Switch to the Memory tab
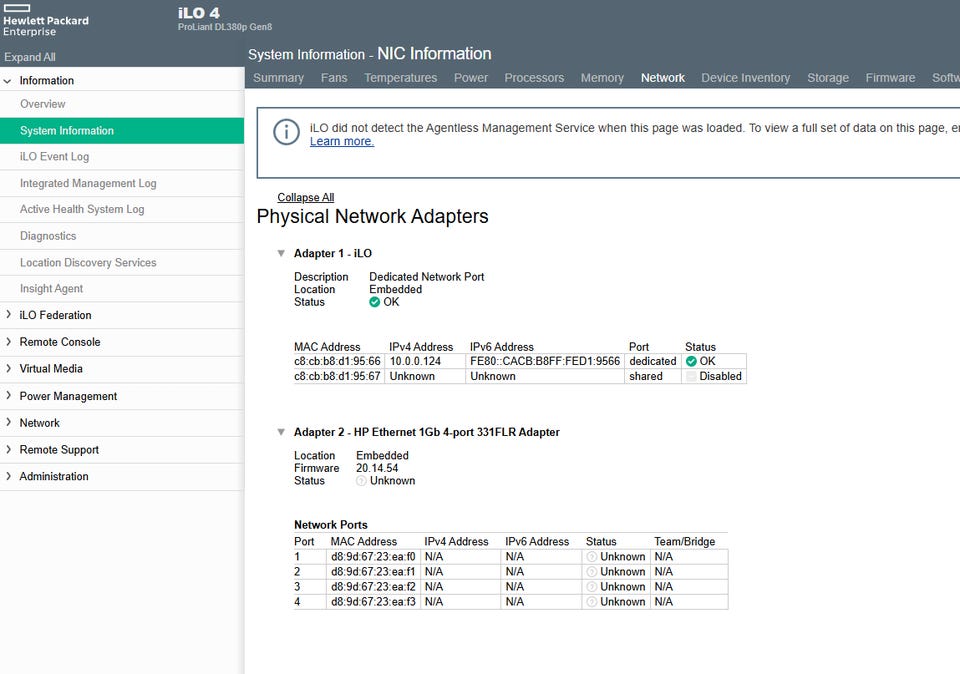Viewport: 960px width, 674px height. [x=602, y=78]
